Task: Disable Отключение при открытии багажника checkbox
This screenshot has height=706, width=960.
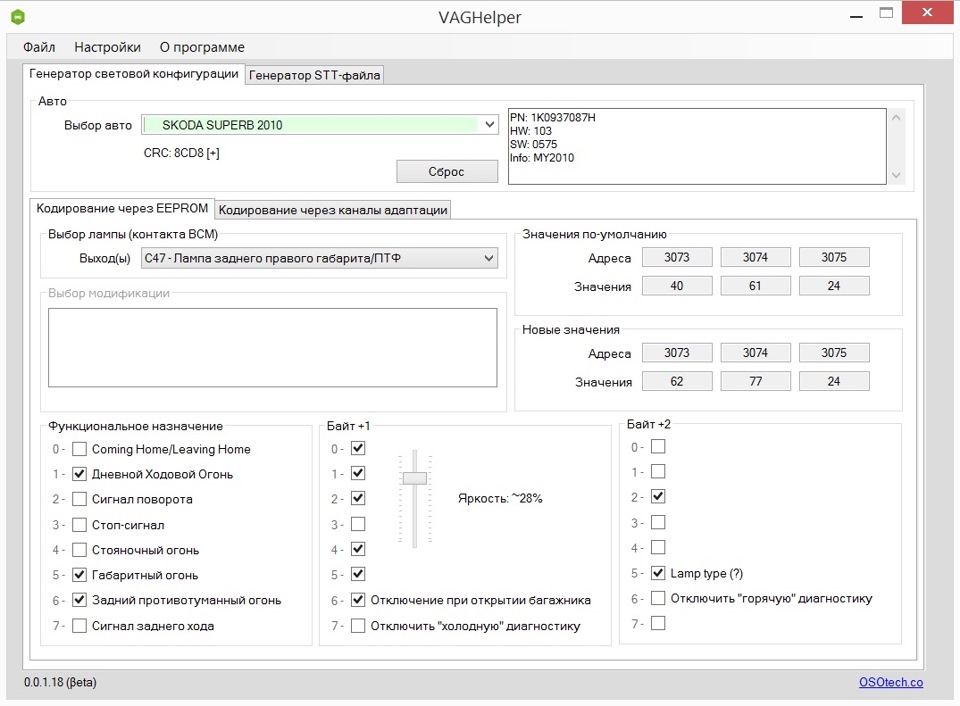Action: pos(358,600)
